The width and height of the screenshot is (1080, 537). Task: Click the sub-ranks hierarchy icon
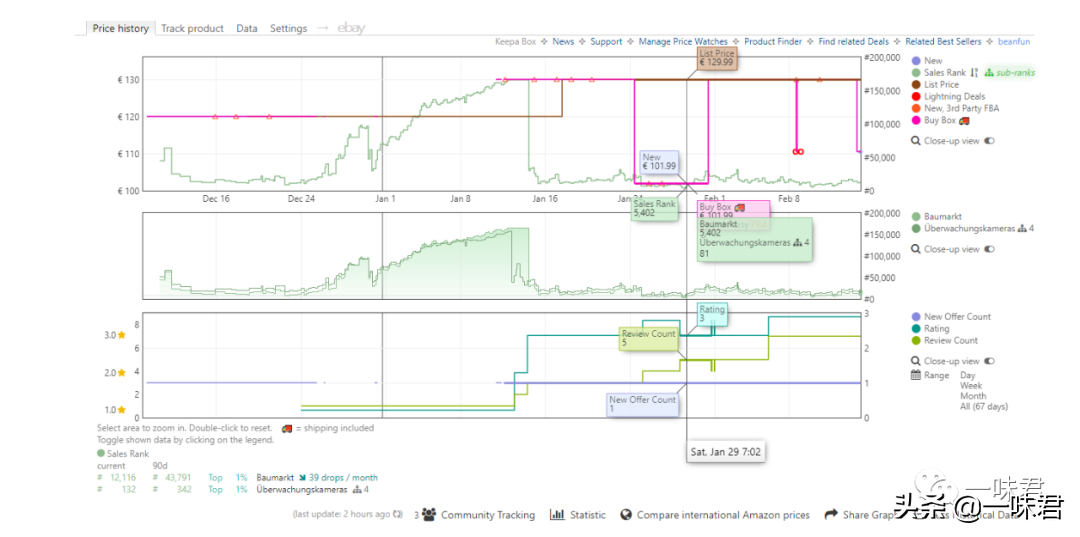pyautogui.click(x=989, y=72)
